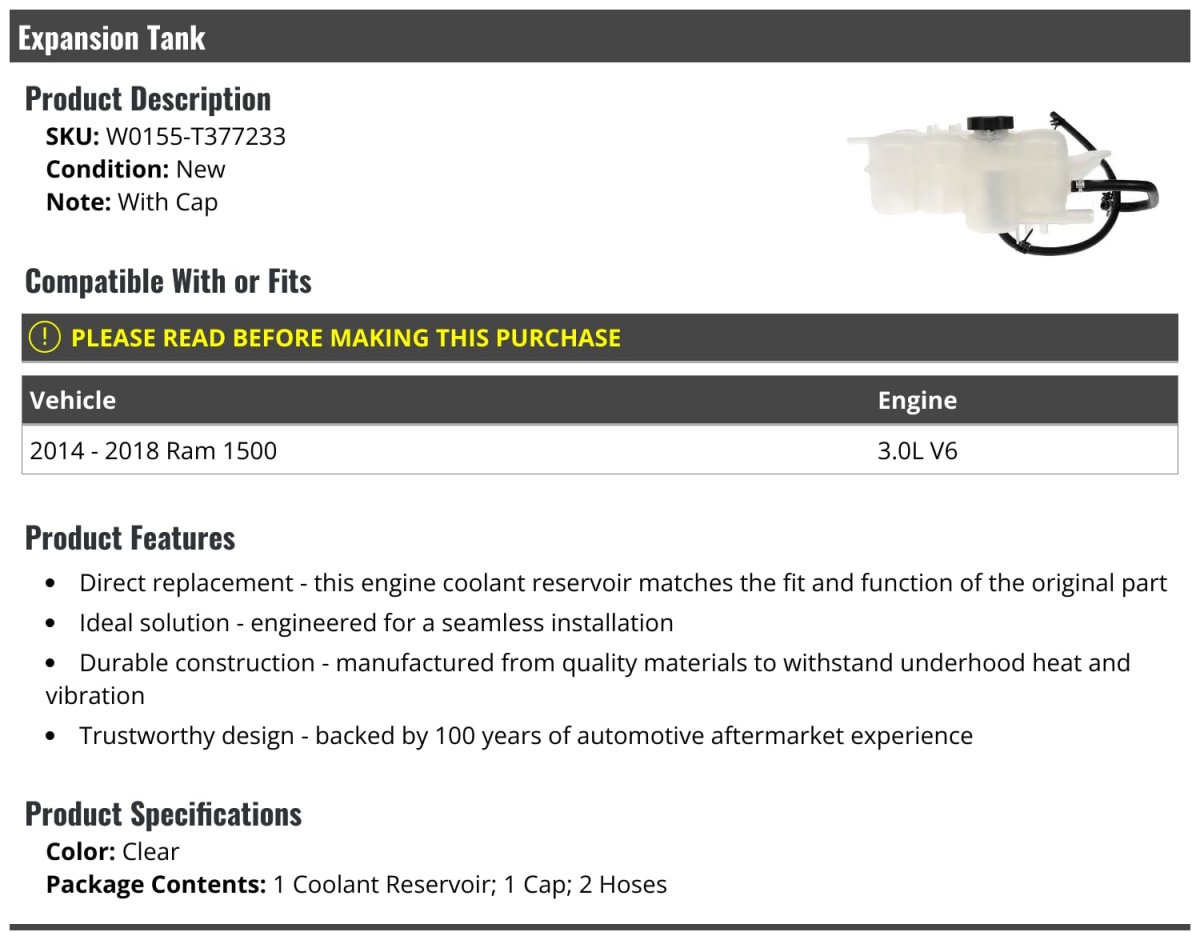Click the Note: With Cap line
This screenshot has width=1200, height=940.
click(x=132, y=202)
